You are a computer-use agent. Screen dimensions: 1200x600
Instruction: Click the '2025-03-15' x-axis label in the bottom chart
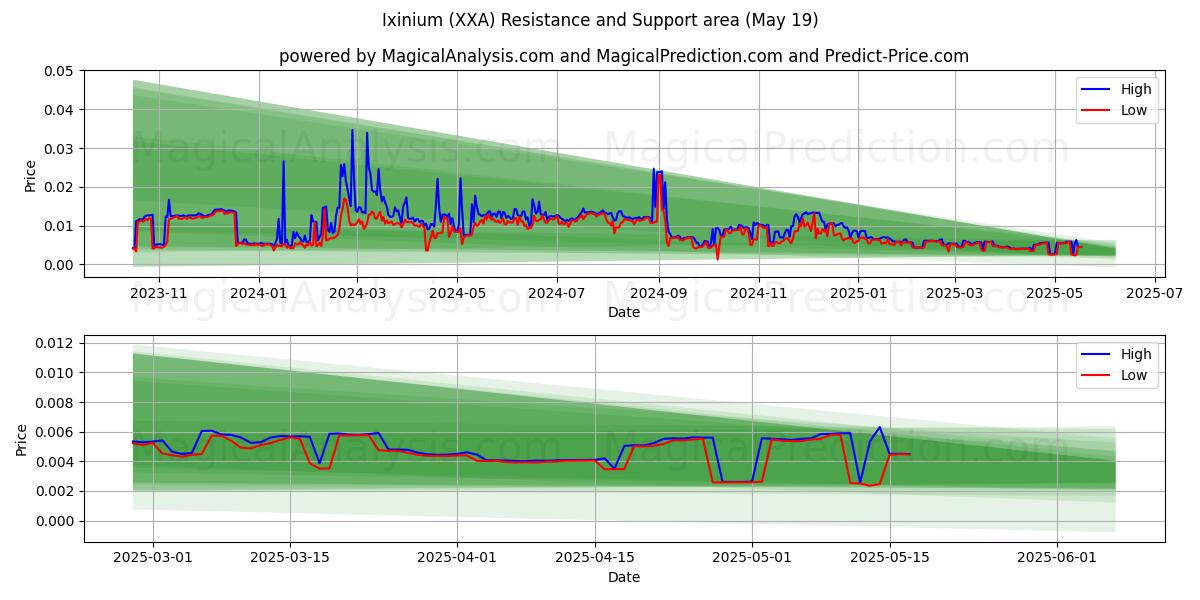290,559
